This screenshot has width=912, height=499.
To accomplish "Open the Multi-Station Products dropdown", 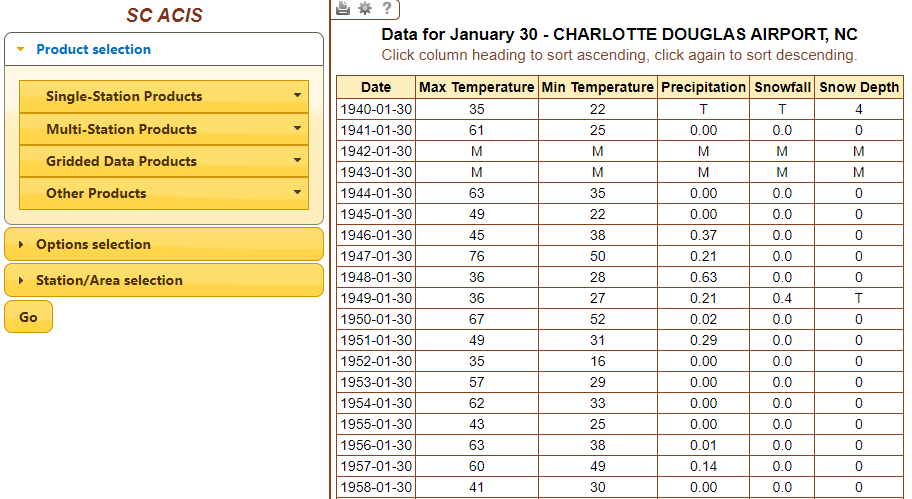I will click(x=164, y=129).
